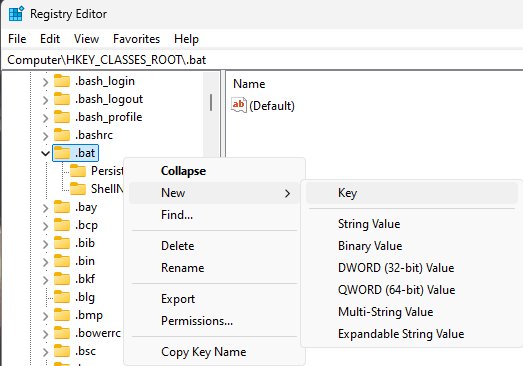Viewport: 523px width, 366px height.
Task: Choose Copy Key Name
Action: click(214, 352)
